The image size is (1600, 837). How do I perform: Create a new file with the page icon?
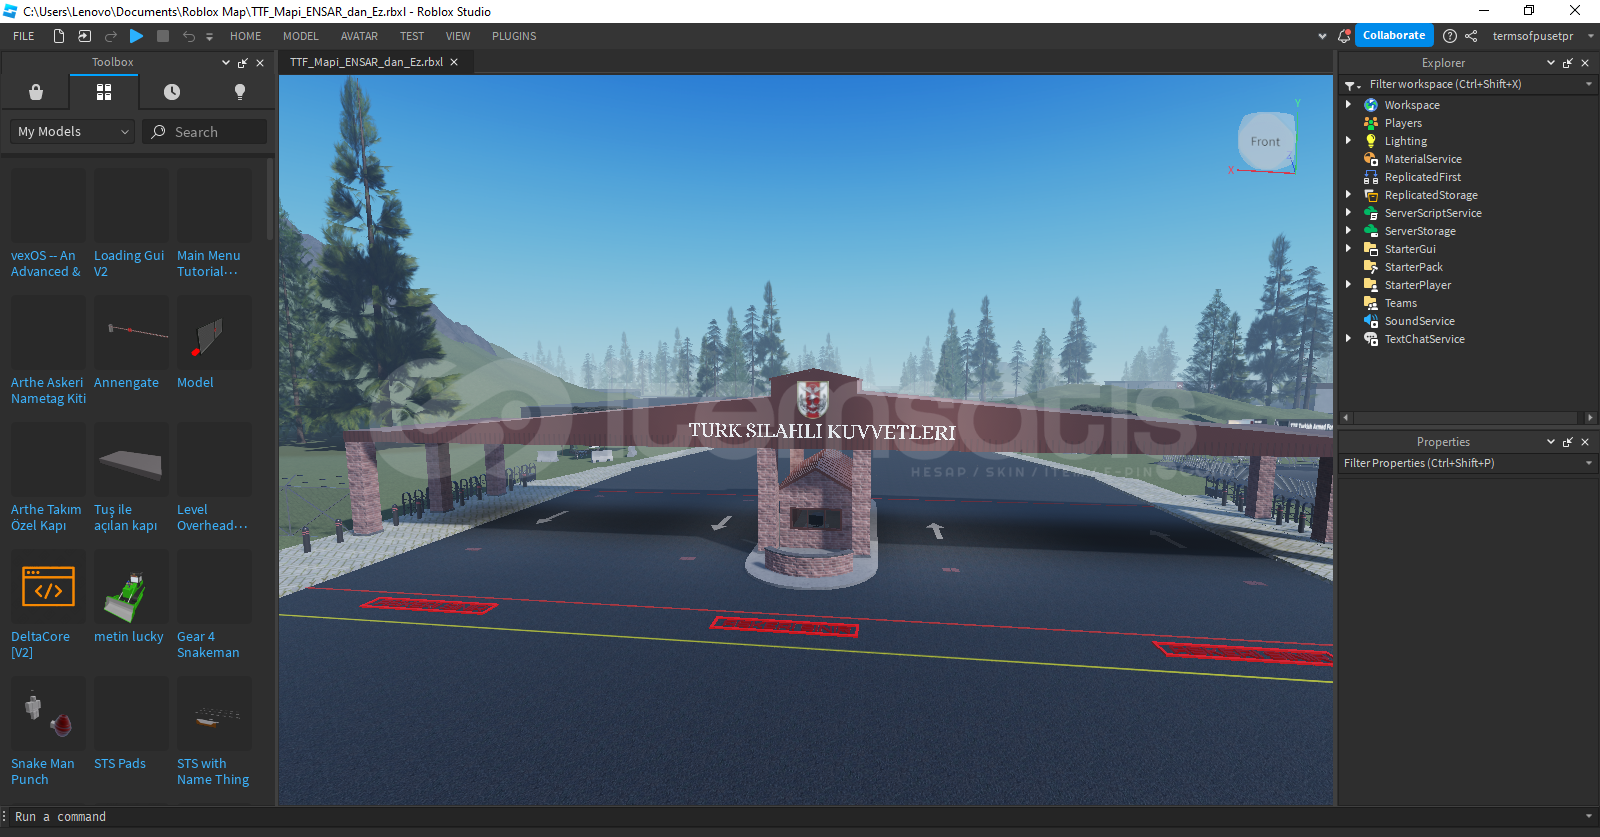59,36
